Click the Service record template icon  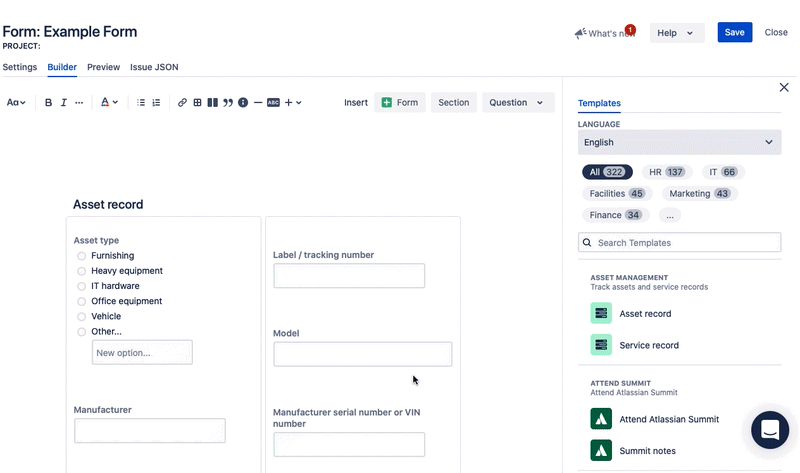601,345
